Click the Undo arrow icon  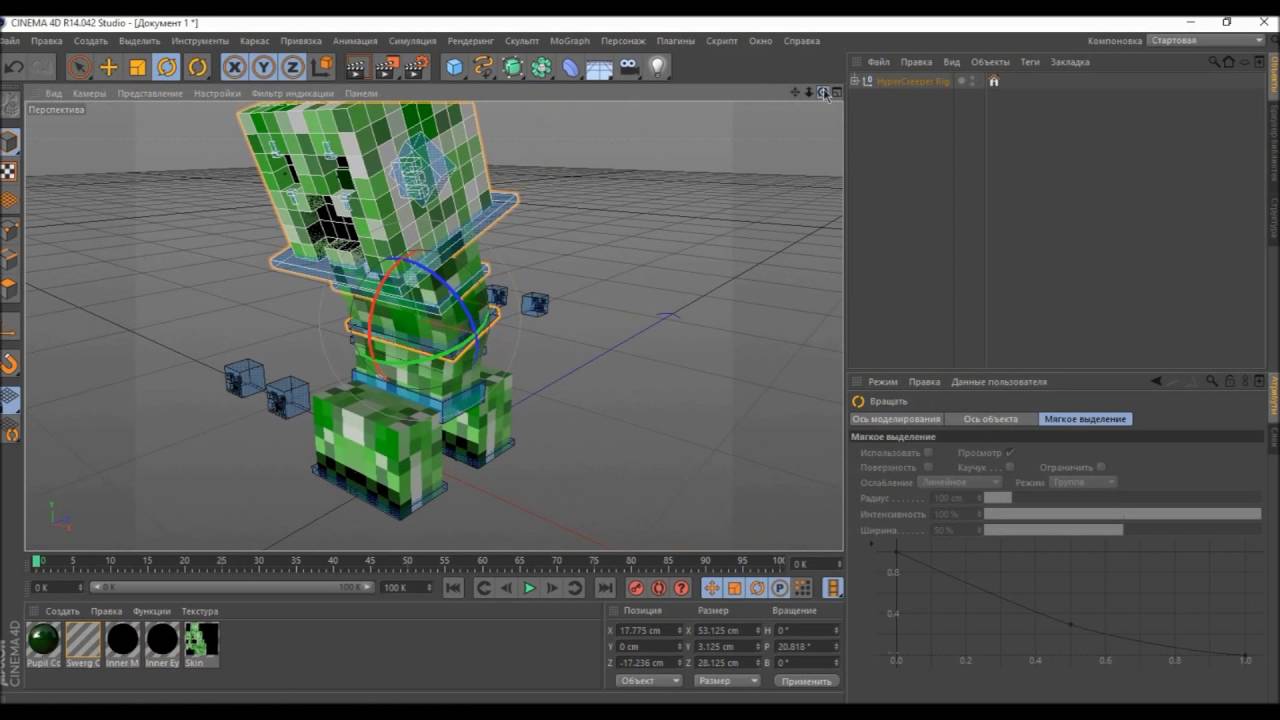(14, 67)
